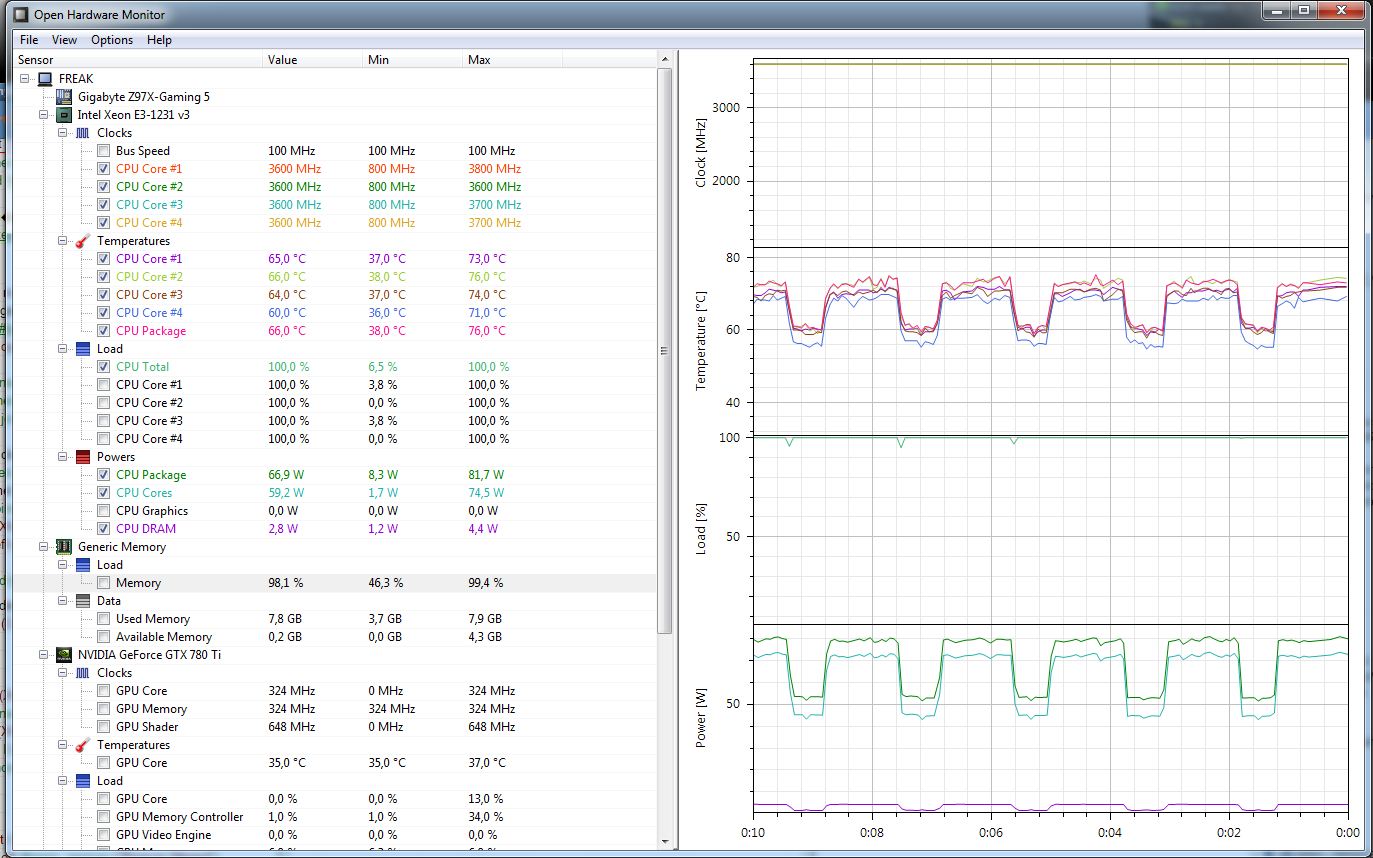This screenshot has height=858, width=1373.
Task: Click the GPU Temperatures thermometer icon
Action: pyautogui.click(x=83, y=745)
